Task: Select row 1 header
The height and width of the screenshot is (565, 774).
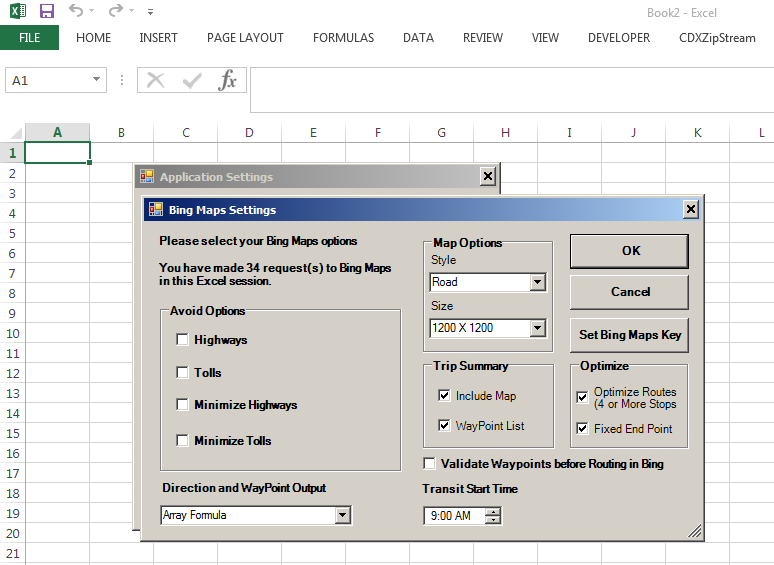Action: pos(12,152)
